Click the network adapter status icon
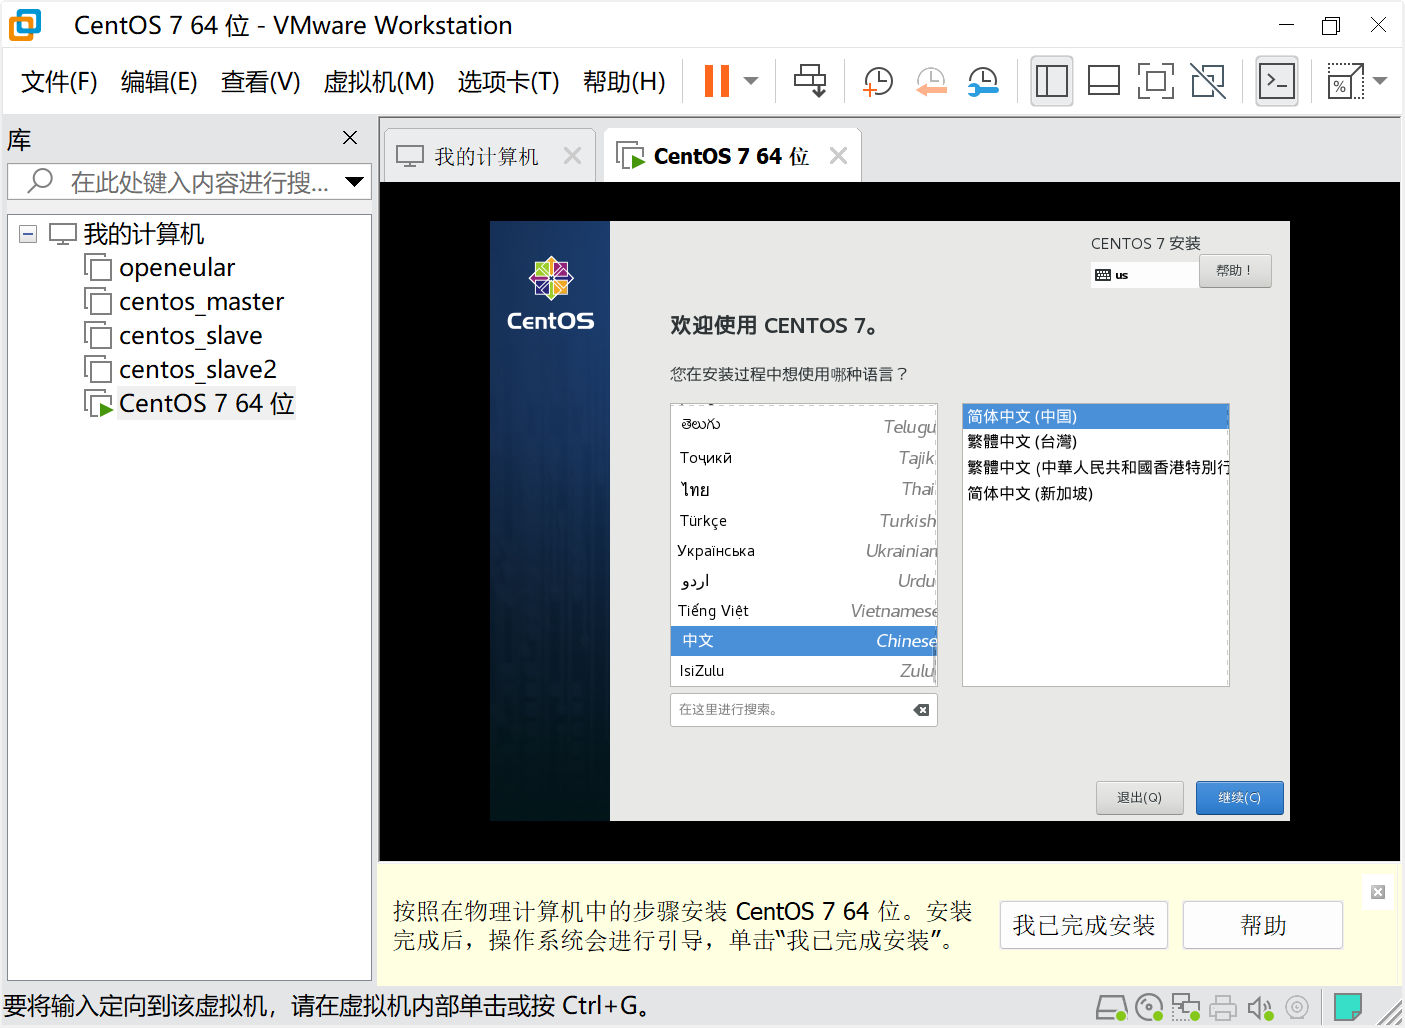1405x1028 pixels. point(1186,1007)
